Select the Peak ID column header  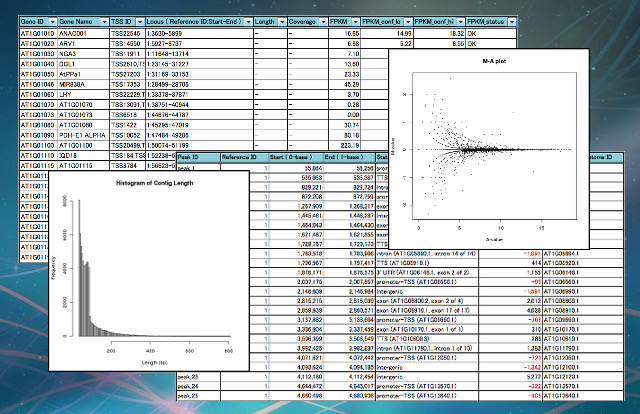point(198,157)
